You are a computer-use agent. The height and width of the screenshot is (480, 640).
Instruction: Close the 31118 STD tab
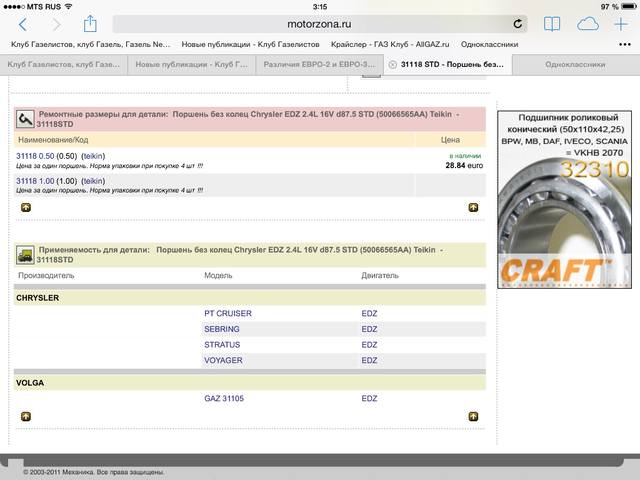pyautogui.click(x=392, y=64)
